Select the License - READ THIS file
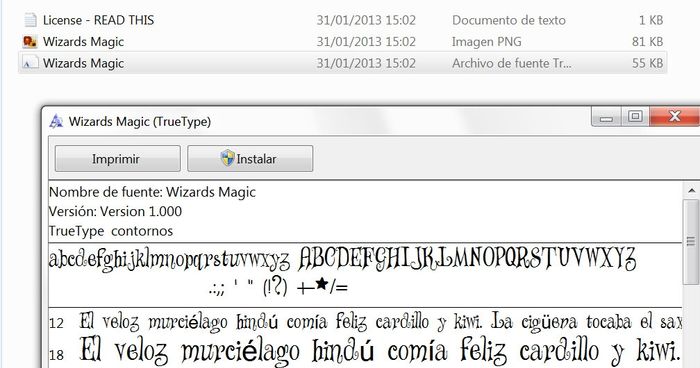The height and width of the screenshot is (368, 700). coord(343,20)
